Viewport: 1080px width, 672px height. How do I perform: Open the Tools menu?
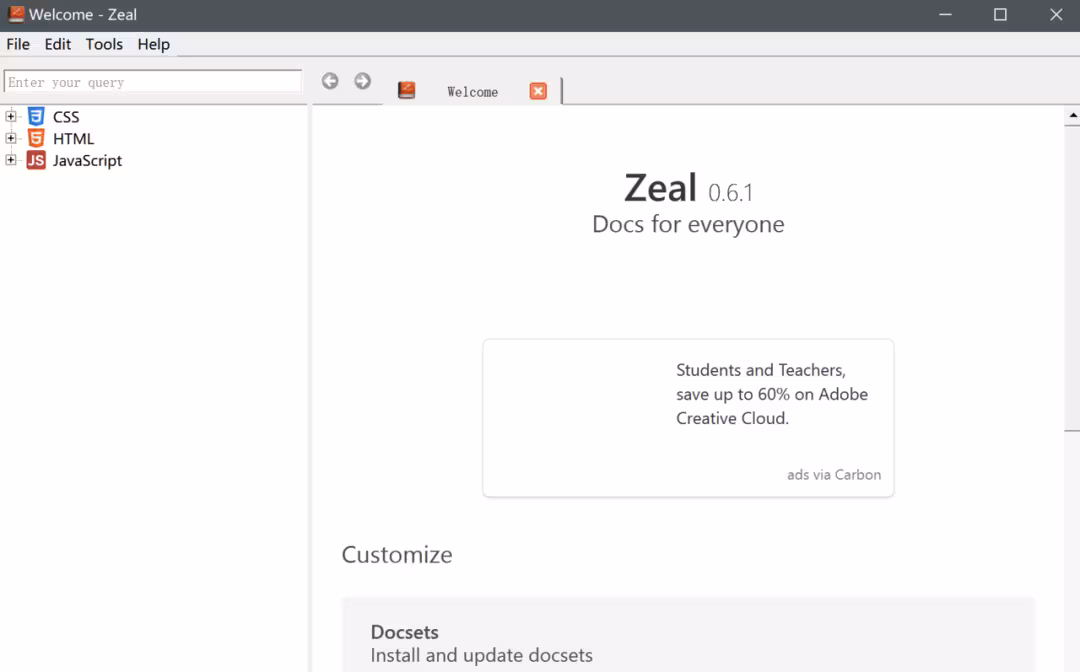[x=104, y=44]
